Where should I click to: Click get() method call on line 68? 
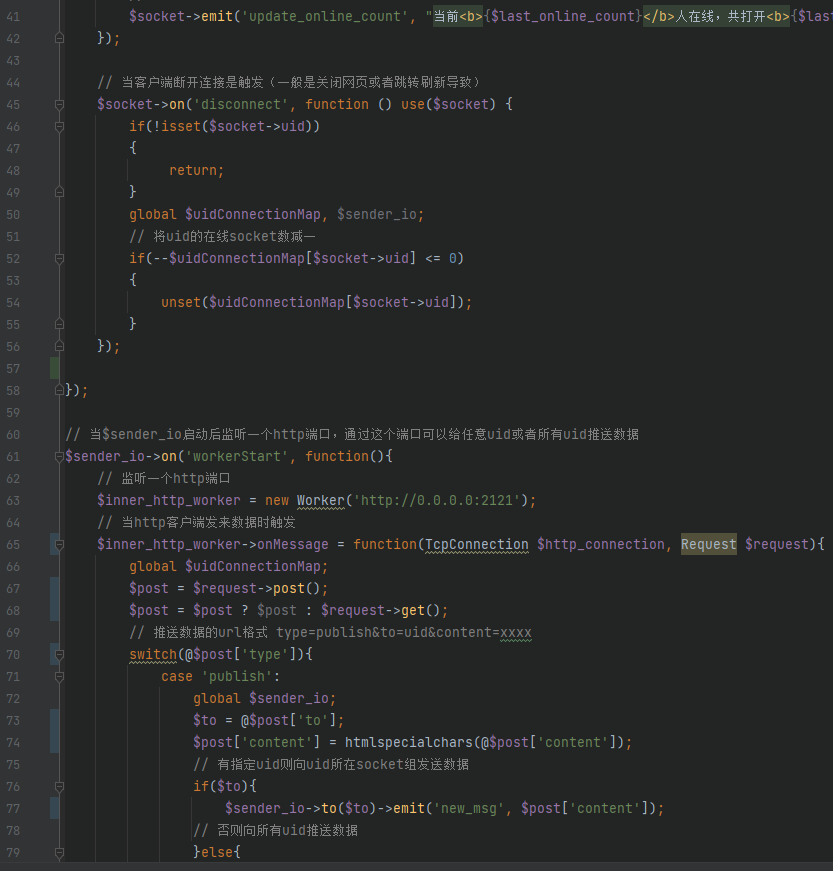[x=420, y=610]
